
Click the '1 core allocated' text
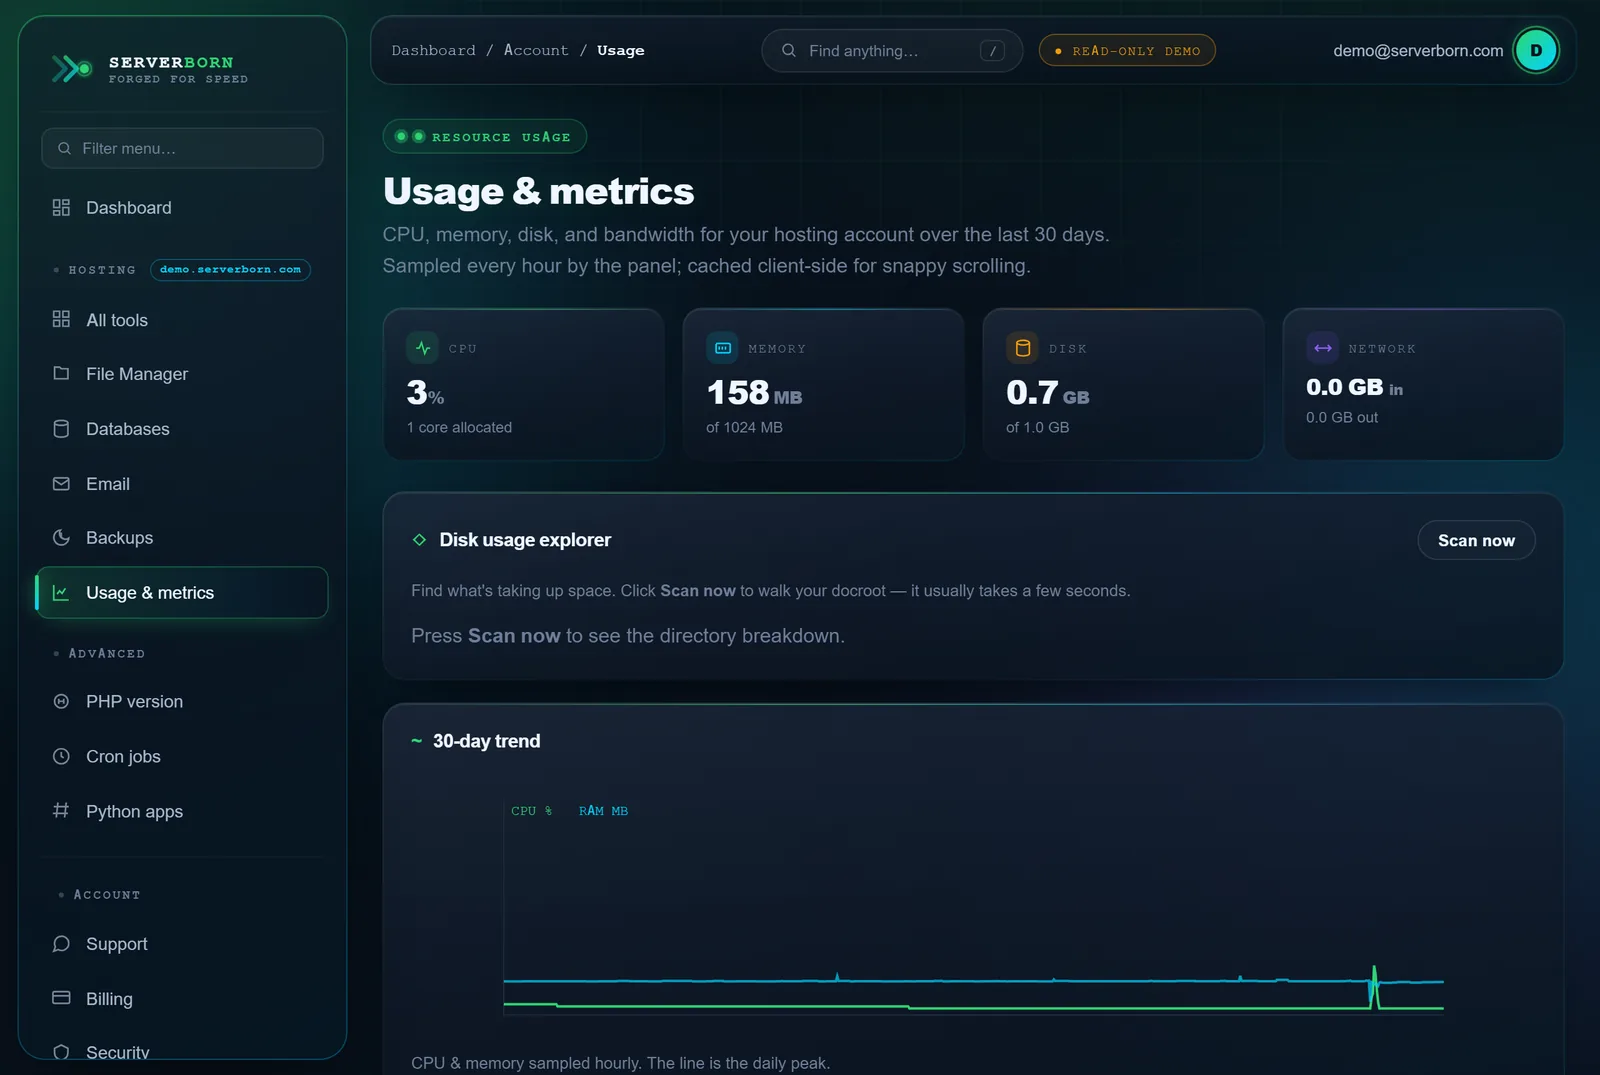(459, 428)
